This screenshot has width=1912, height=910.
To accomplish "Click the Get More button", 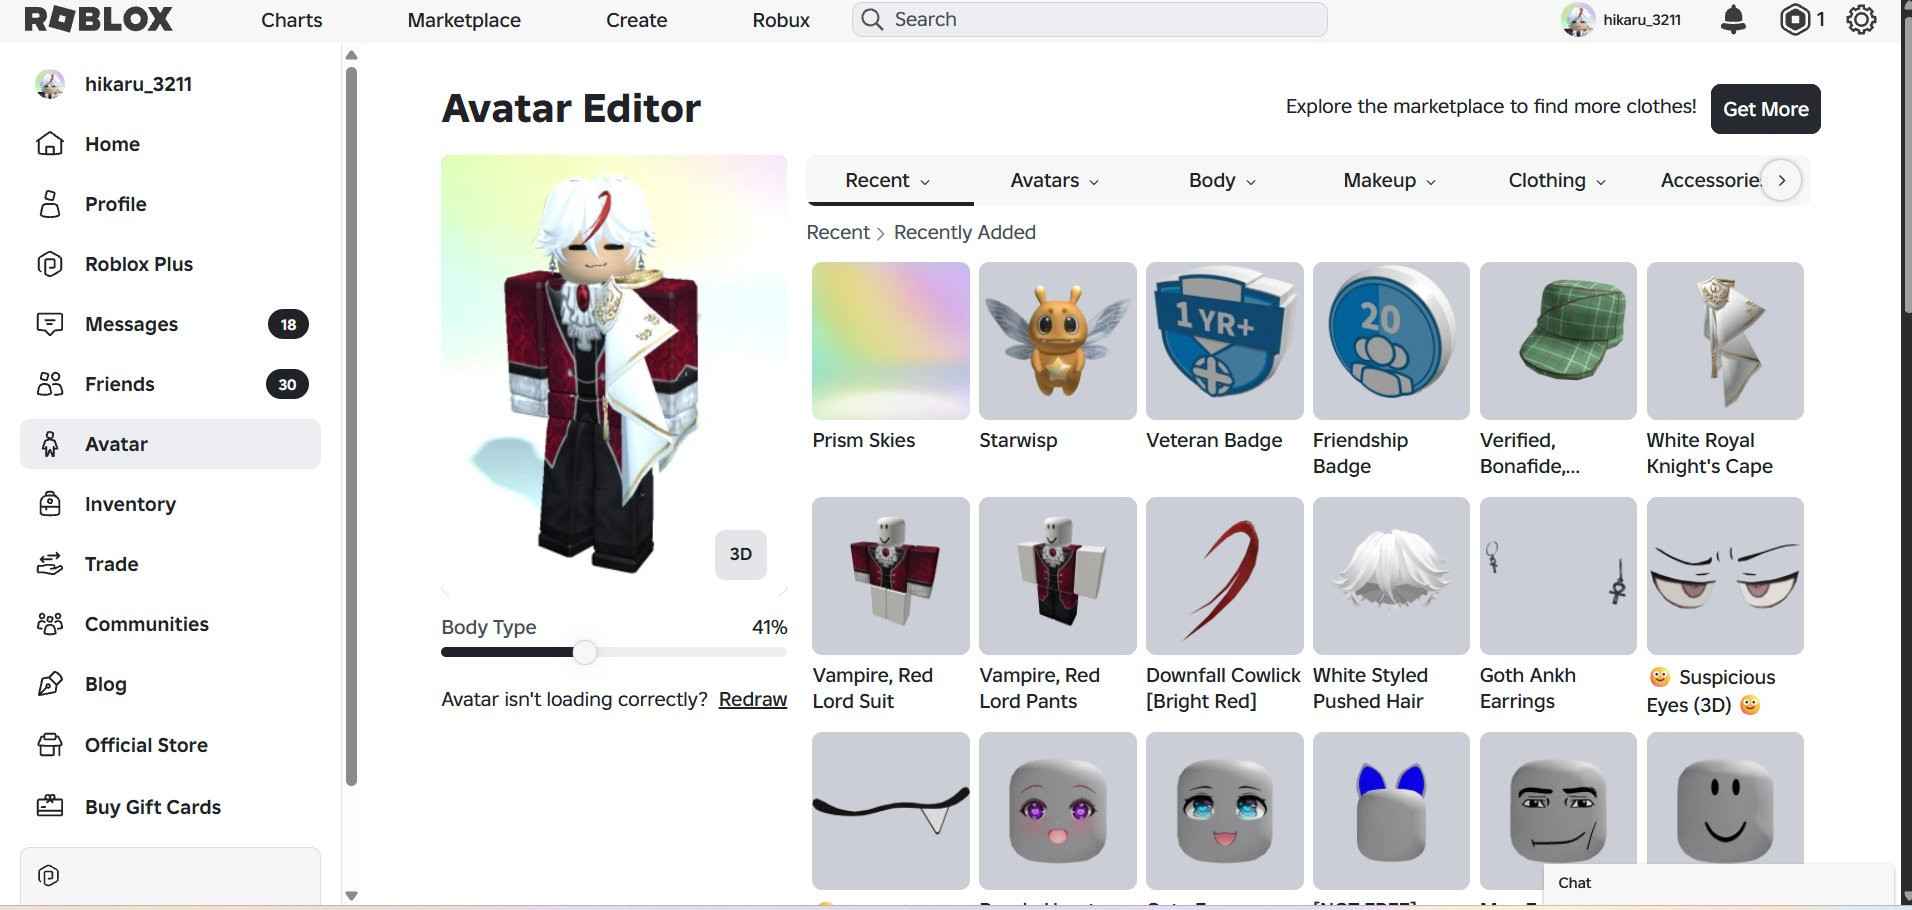I will coord(1765,109).
